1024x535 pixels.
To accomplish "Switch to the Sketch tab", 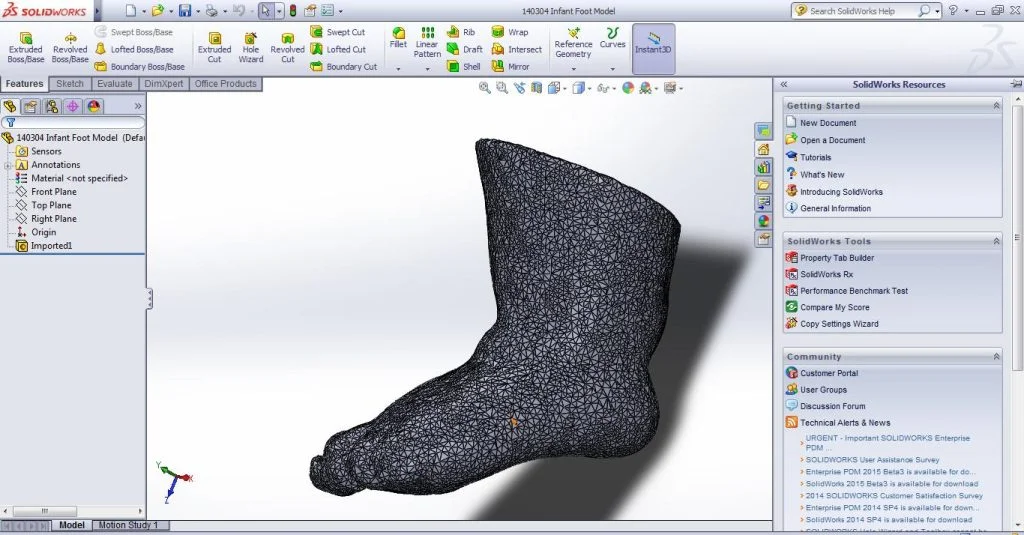I will pyautogui.click(x=70, y=84).
